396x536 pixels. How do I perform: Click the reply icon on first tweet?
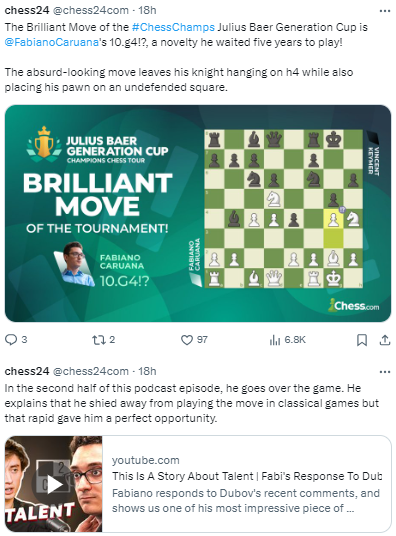11,339
